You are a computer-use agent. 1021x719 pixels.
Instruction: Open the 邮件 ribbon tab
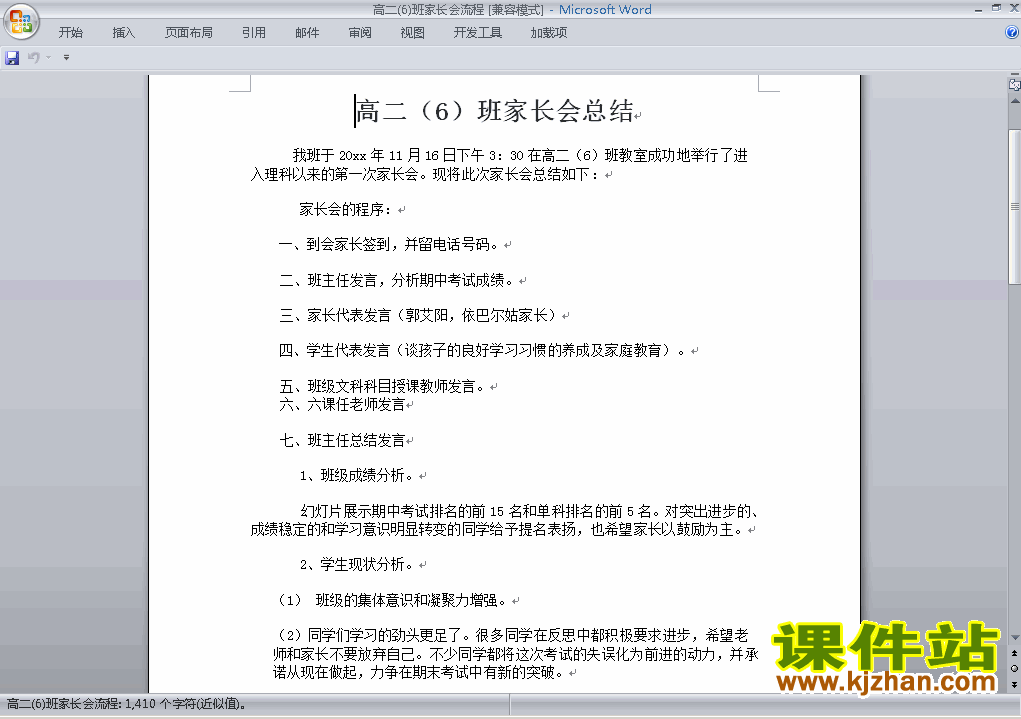(307, 33)
